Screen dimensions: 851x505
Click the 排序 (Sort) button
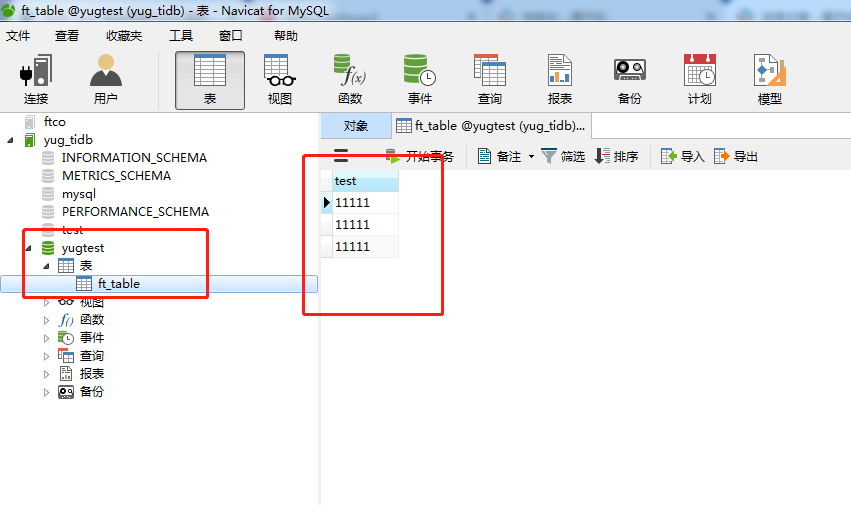[x=617, y=156]
